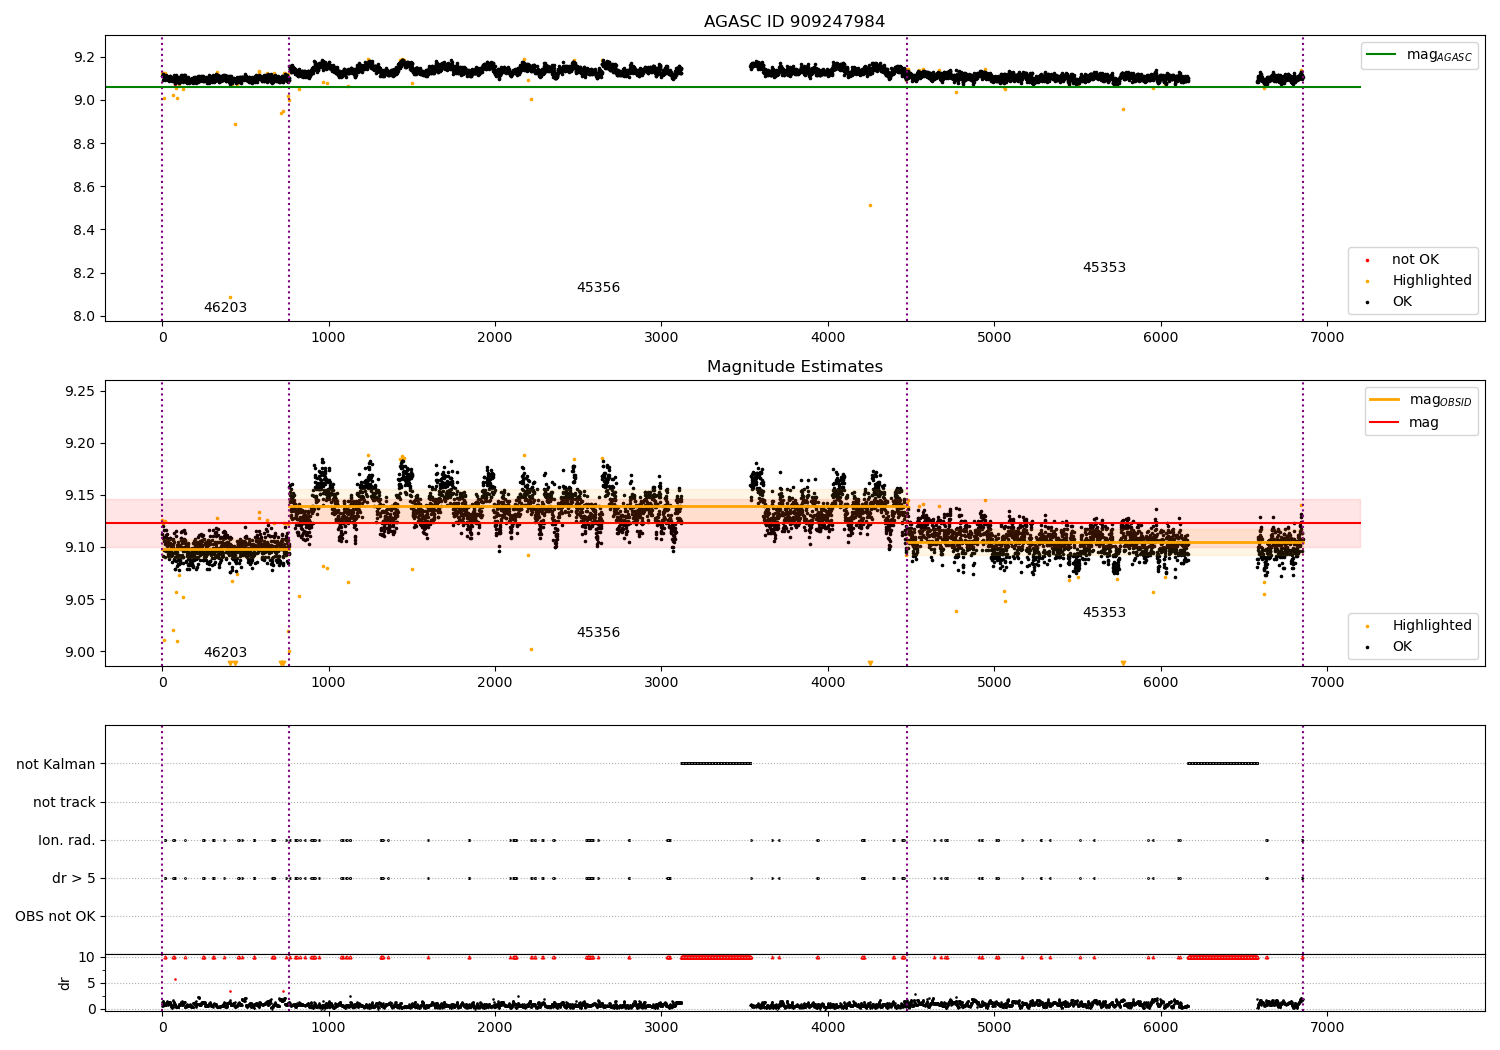Click the 9.20 y-tick in Magnitude Estimates plot
This screenshot has height=1050, width=1500.
click(x=80, y=443)
